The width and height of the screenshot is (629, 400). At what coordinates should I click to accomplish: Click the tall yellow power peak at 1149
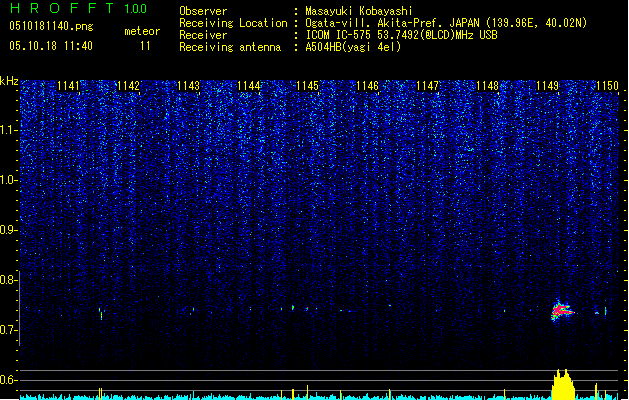[x=562, y=384]
